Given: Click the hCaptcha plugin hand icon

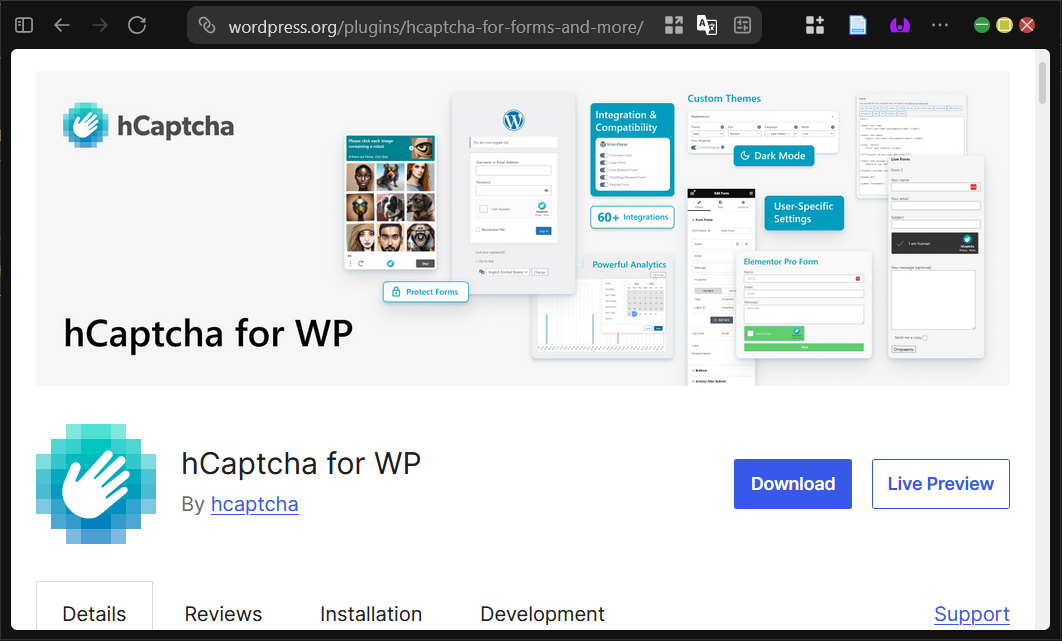Looking at the screenshot, I should point(95,484).
